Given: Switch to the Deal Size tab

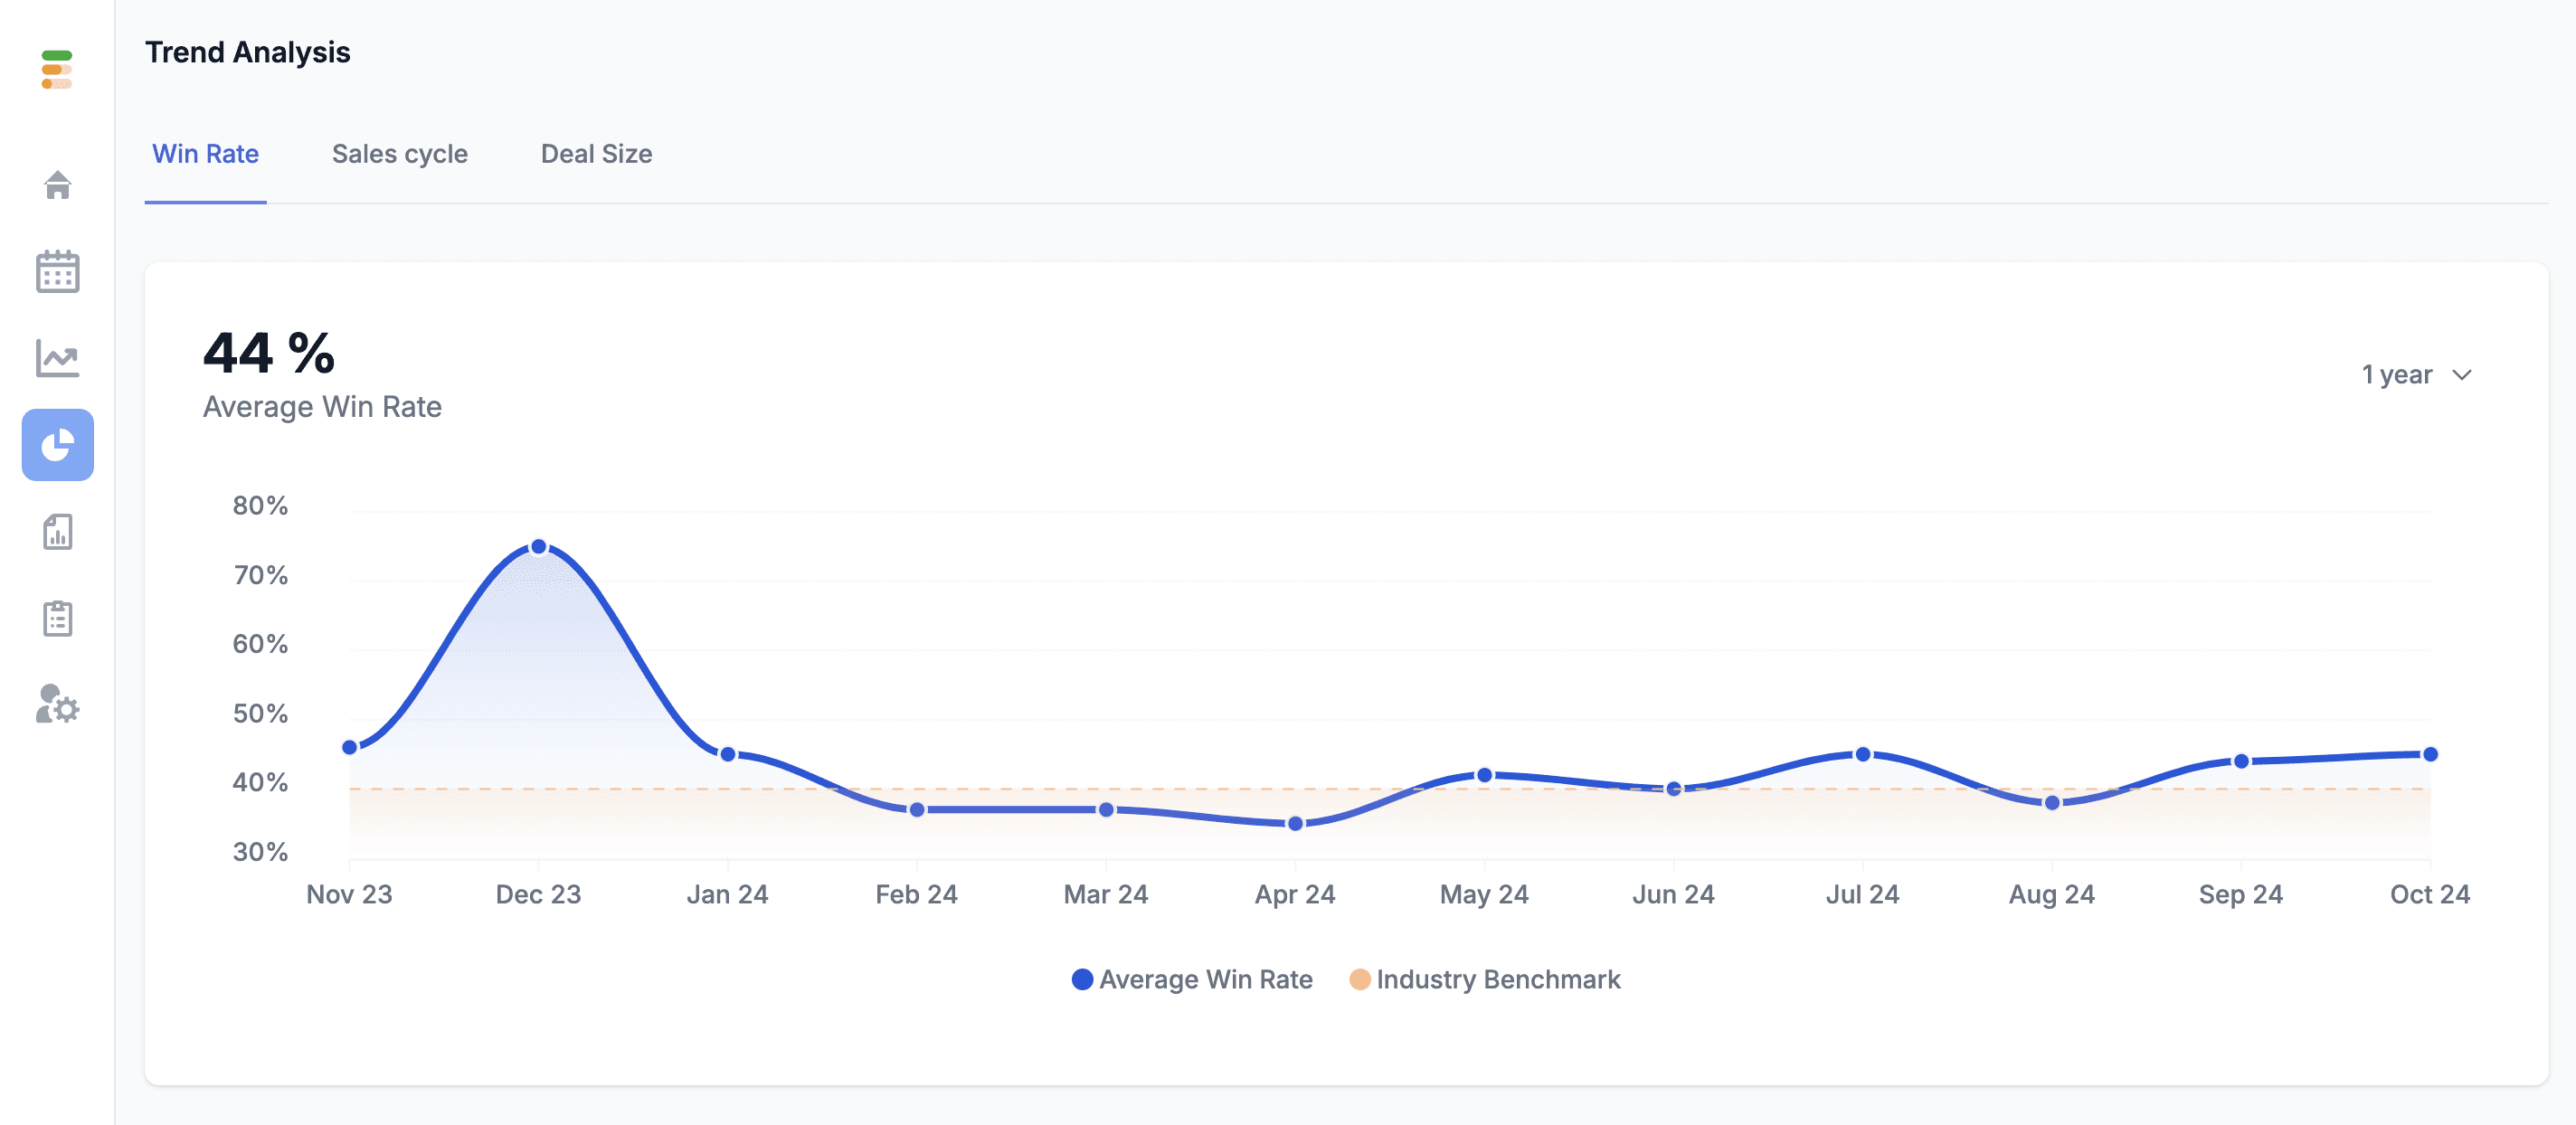Looking at the screenshot, I should [x=596, y=154].
